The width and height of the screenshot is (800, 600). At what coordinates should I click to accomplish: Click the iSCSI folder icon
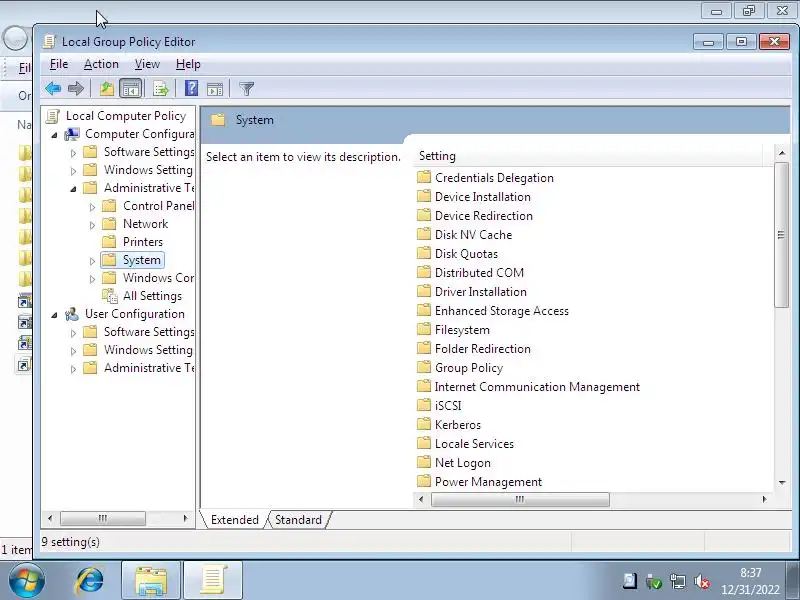[x=424, y=406]
